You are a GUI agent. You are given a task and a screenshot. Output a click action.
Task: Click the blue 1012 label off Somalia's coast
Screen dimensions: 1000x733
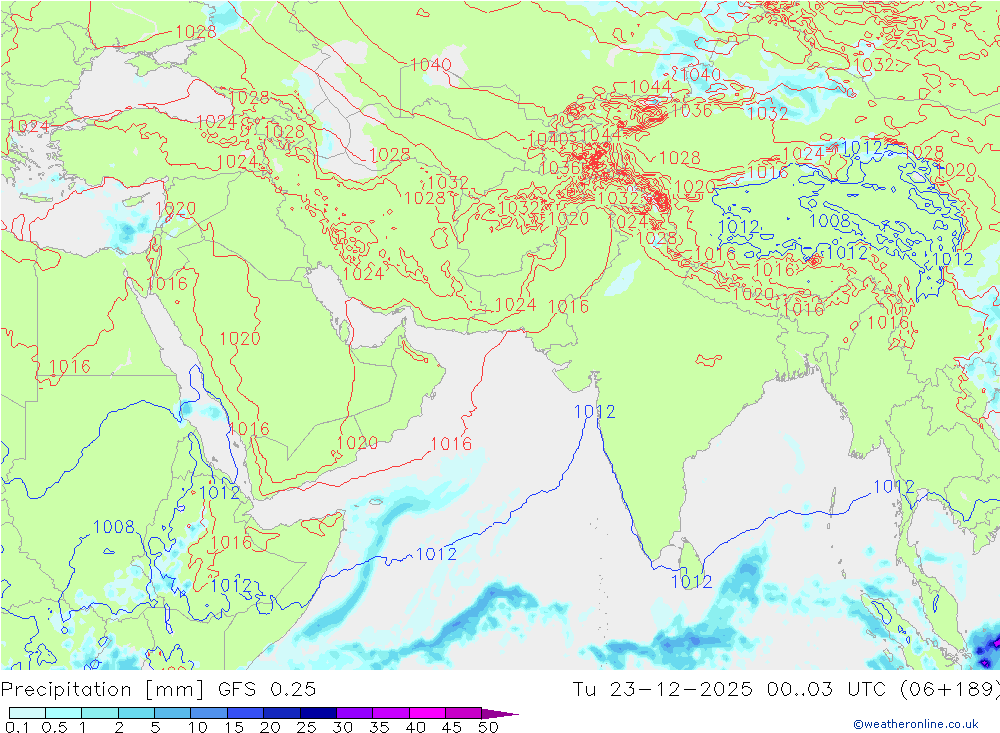436,554
